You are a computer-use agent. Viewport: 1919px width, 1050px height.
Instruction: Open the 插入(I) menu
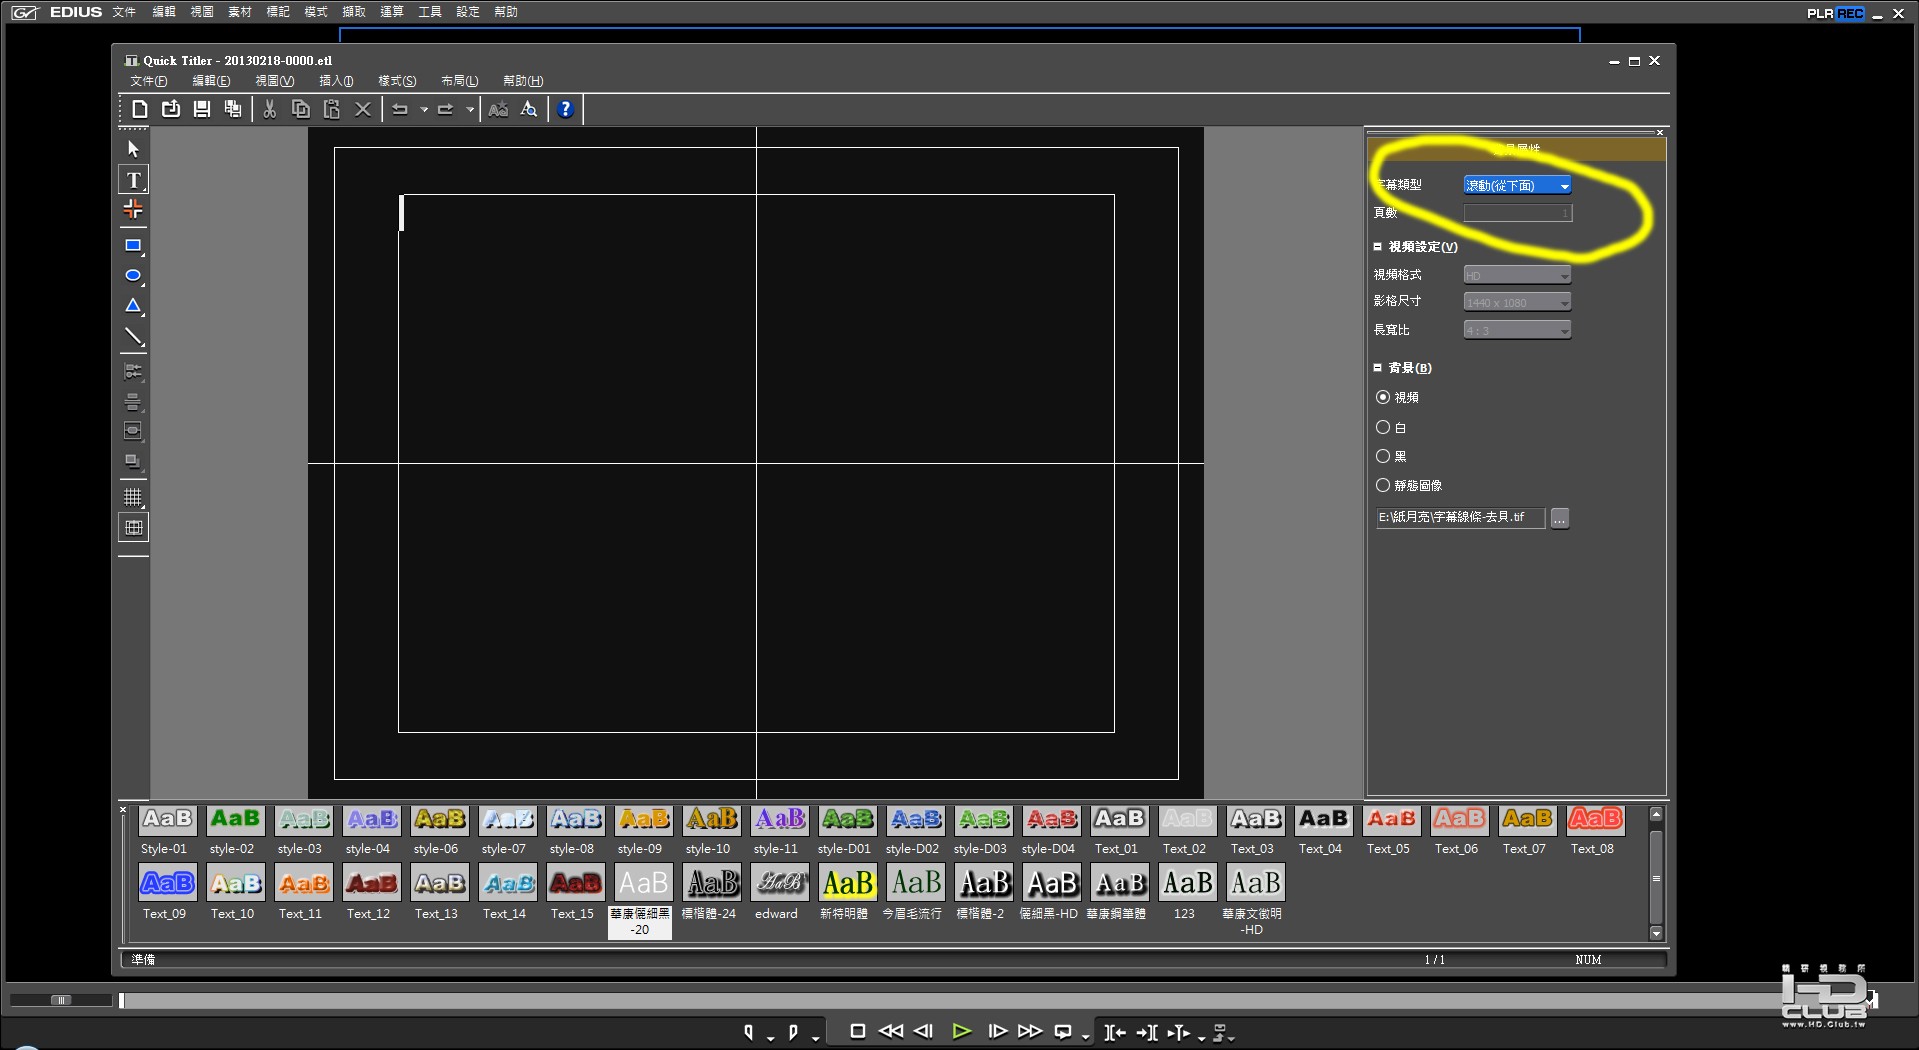[336, 81]
